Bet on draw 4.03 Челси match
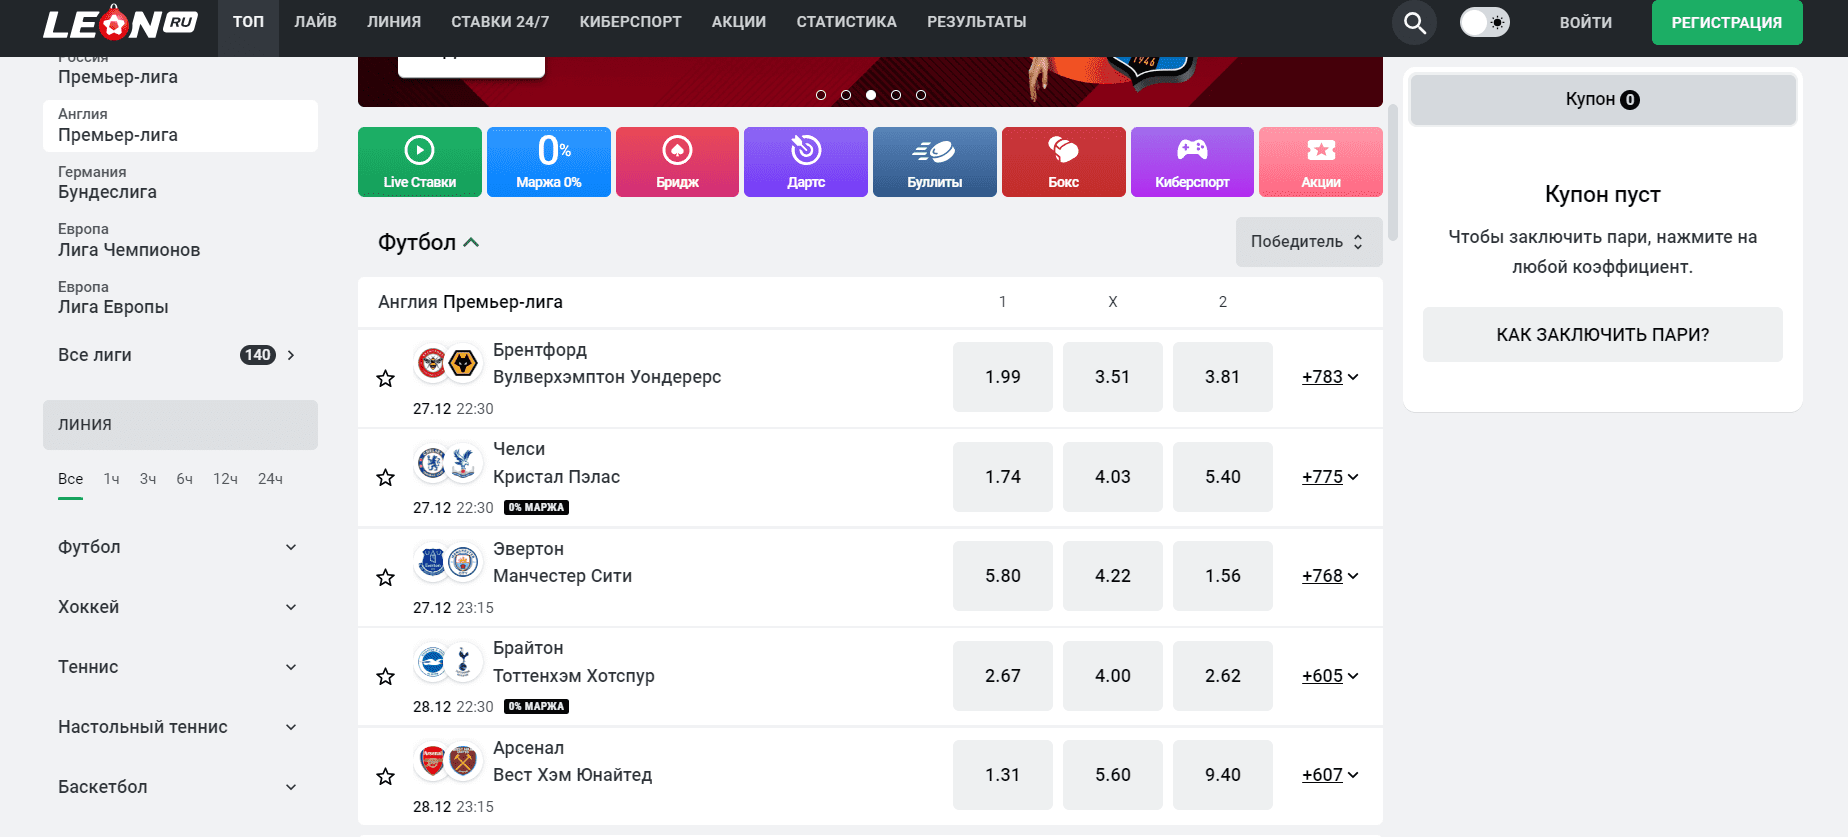 pyautogui.click(x=1113, y=477)
